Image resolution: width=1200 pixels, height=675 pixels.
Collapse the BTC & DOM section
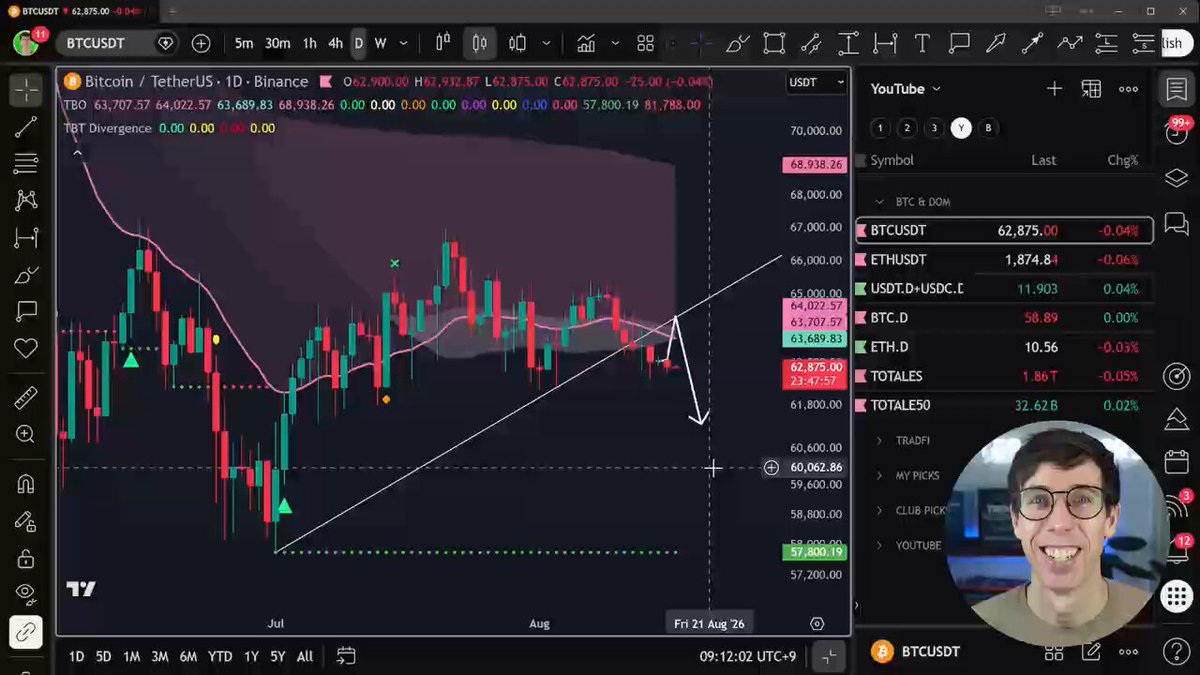coord(880,202)
